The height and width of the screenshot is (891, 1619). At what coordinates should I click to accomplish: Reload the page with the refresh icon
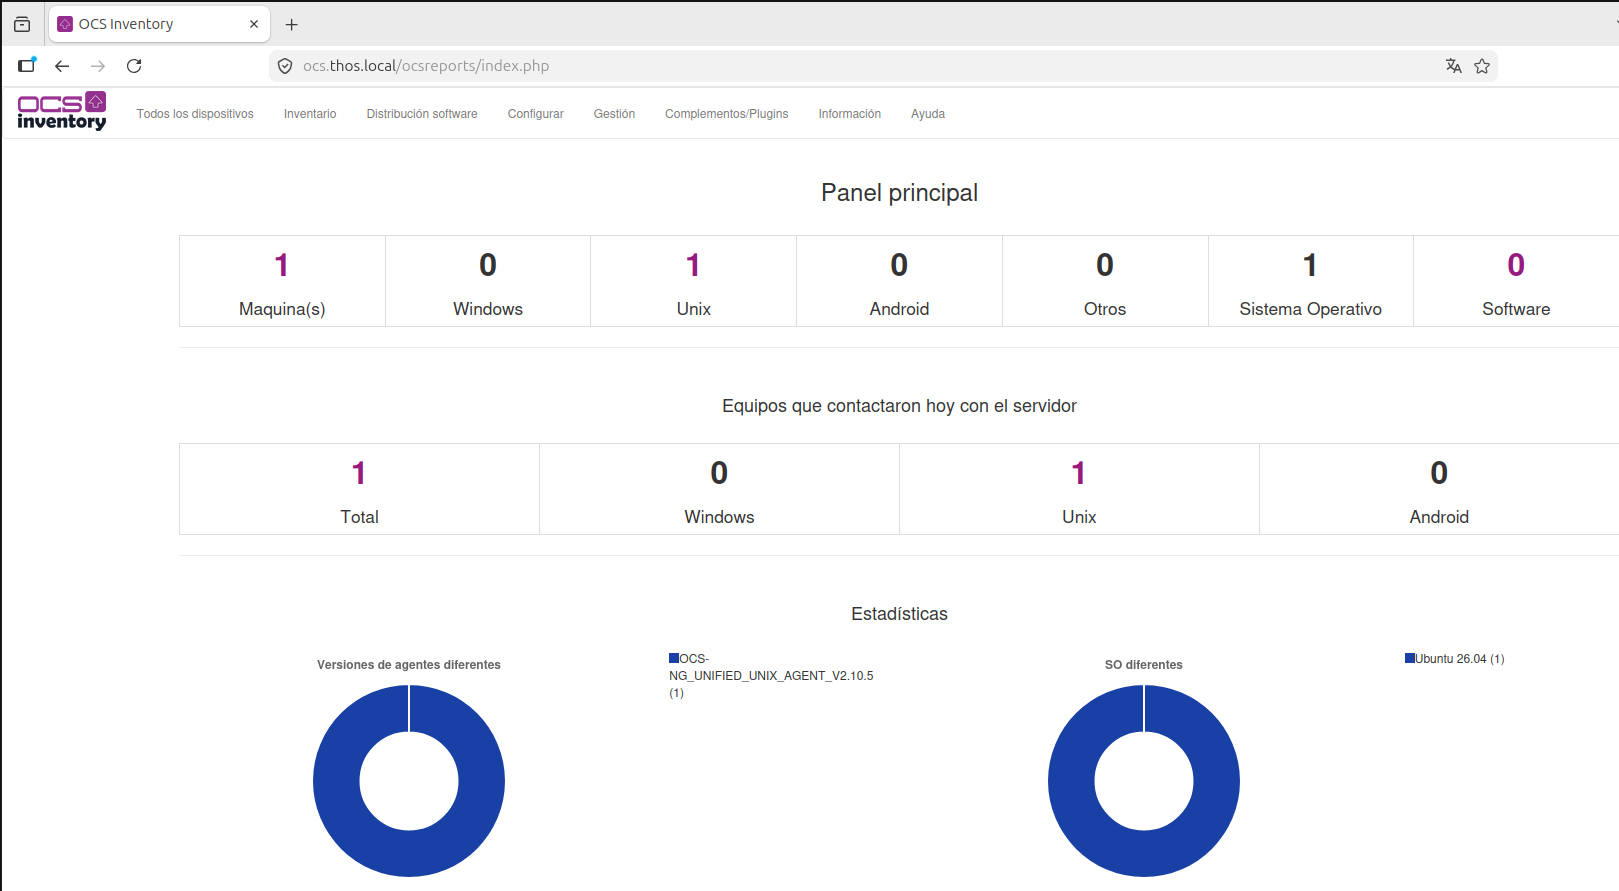click(x=134, y=66)
